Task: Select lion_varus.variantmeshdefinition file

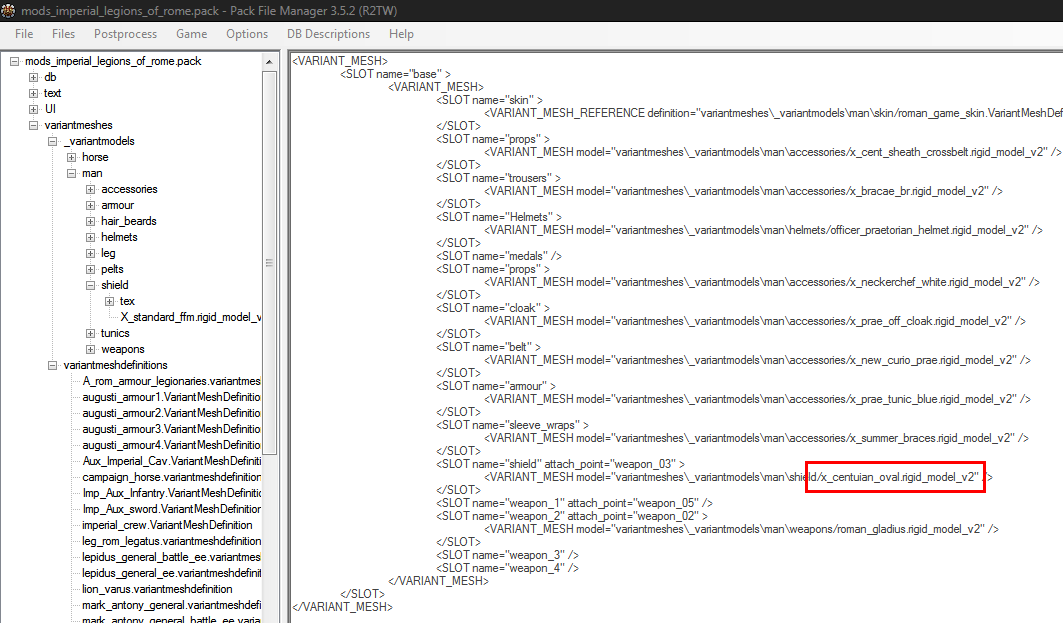Action: coord(157,589)
